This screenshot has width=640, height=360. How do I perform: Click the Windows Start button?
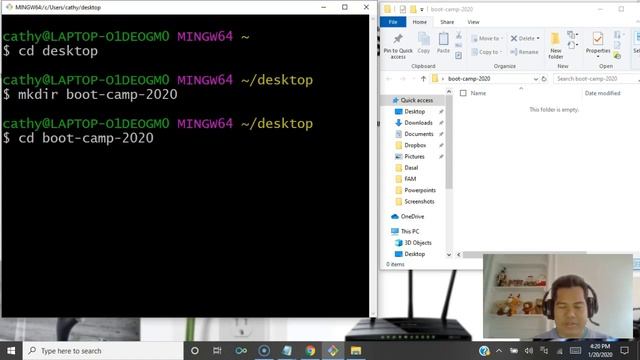11,351
